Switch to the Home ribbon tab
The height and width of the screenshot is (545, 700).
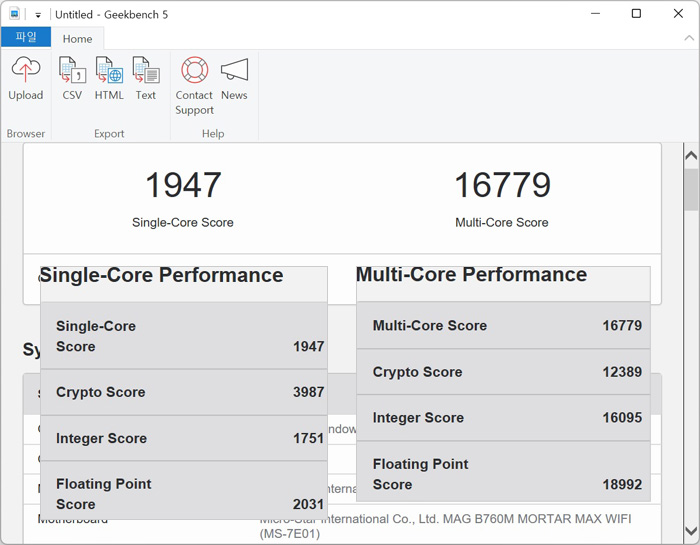tap(77, 39)
